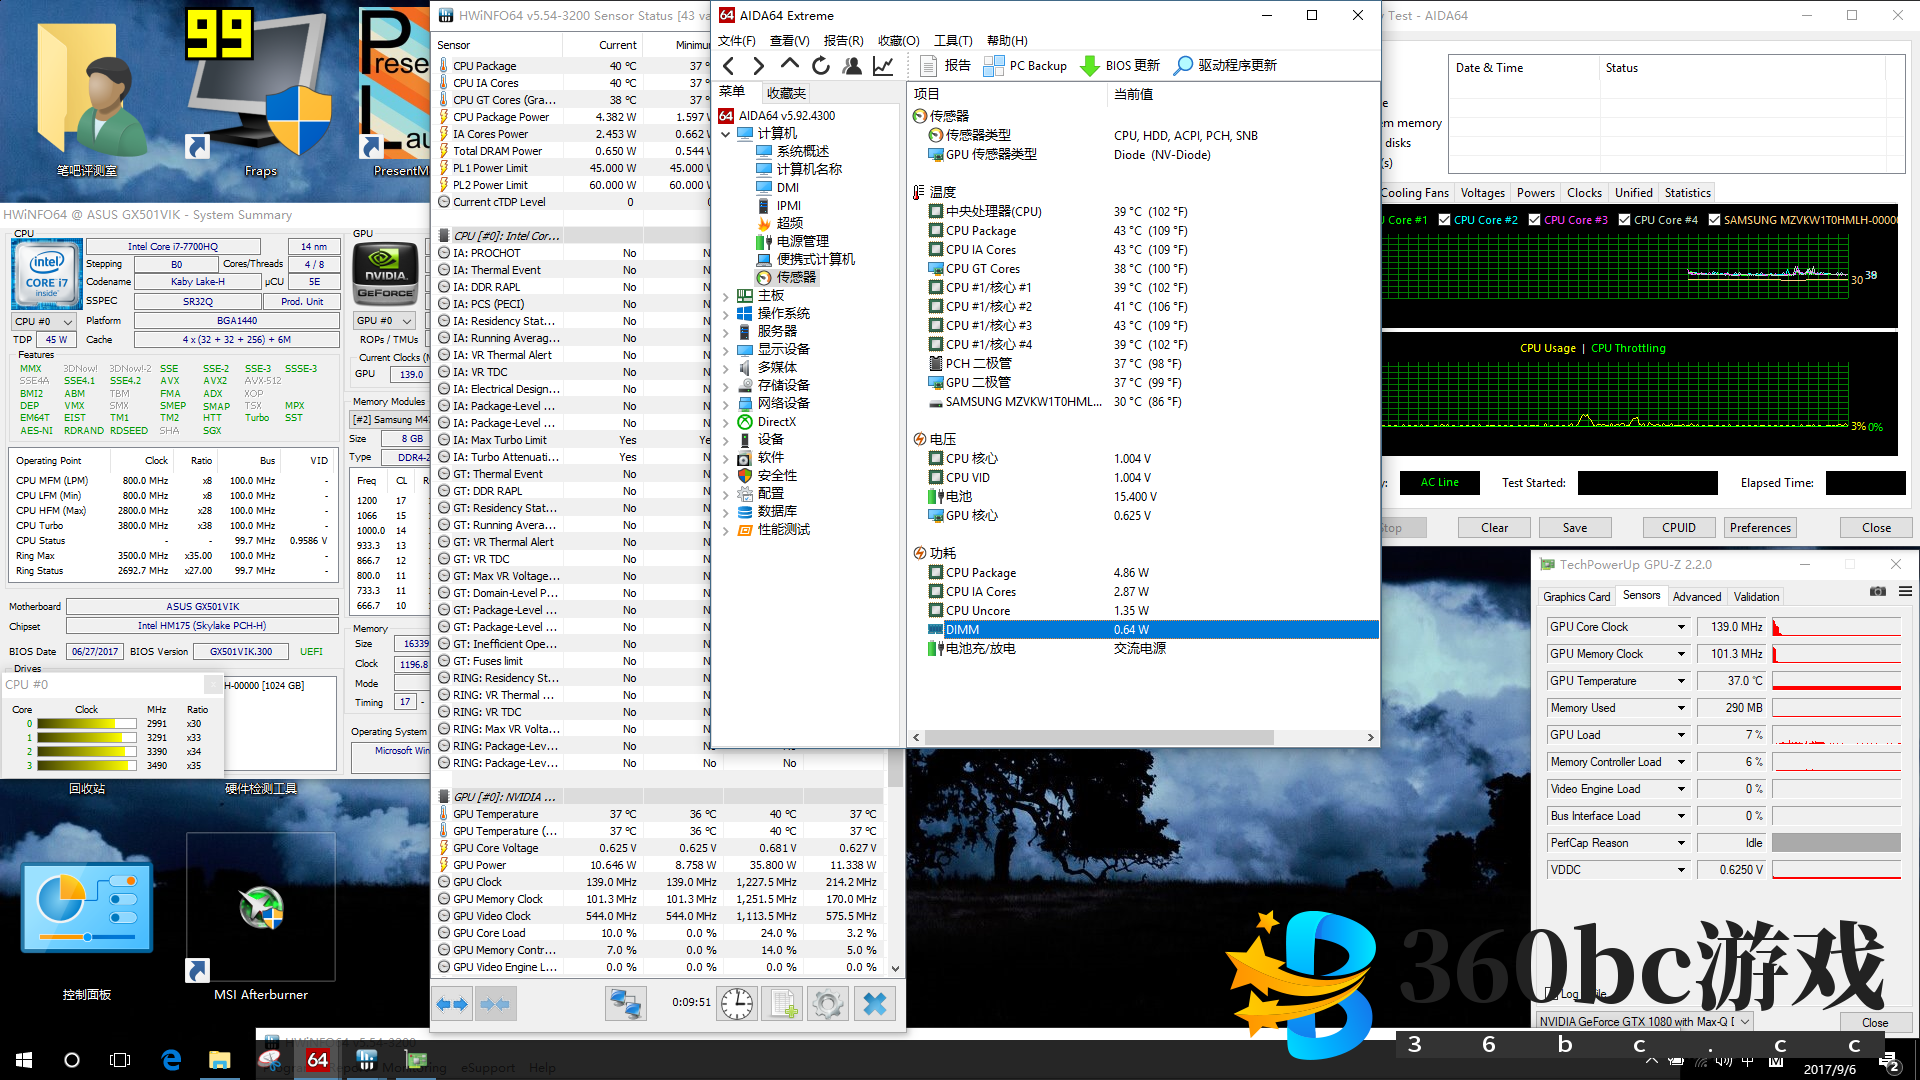Toggle SAMSUNG MZVKW1T0HMLH graph checkbox

[x=1714, y=220]
